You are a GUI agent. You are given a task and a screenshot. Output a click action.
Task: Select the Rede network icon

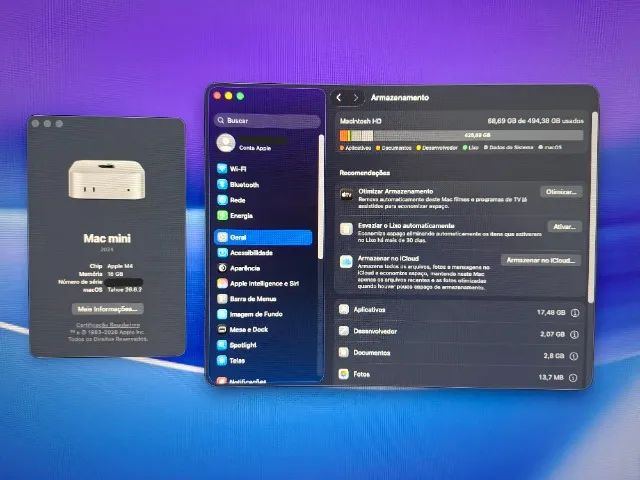(x=222, y=200)
